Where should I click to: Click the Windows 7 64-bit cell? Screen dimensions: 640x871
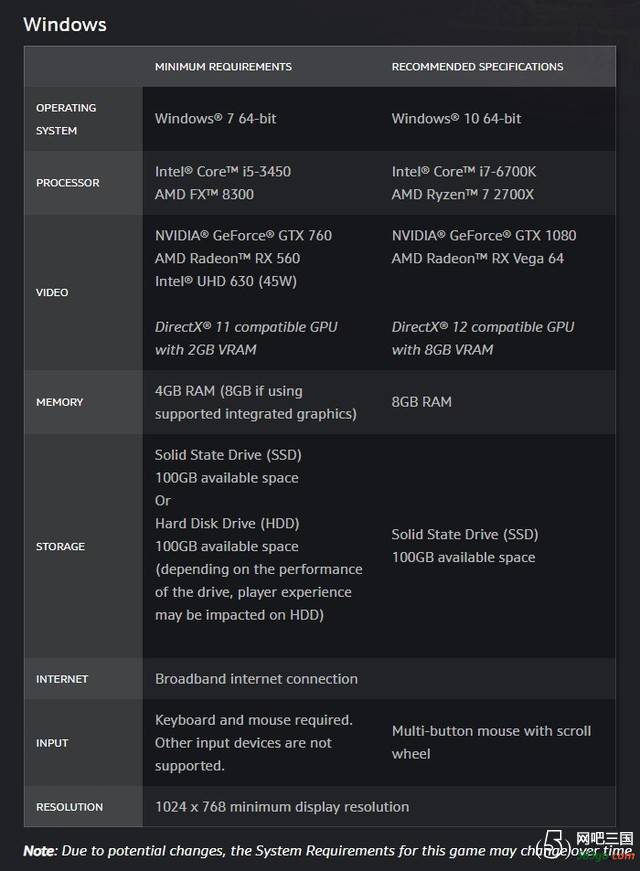click(216, 118)
